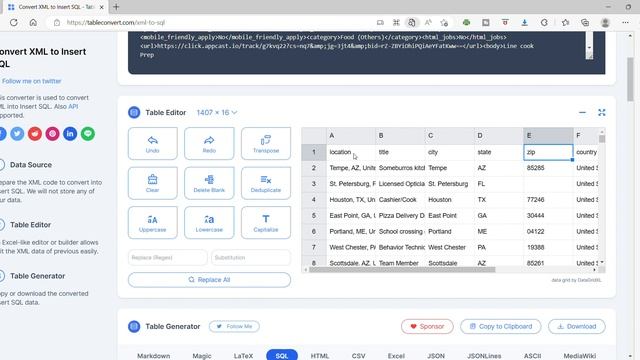This screenshot has width=640, height=360.
Task: Close the Convert XML to Insert SQL tab
Action: tap(102, 7)
